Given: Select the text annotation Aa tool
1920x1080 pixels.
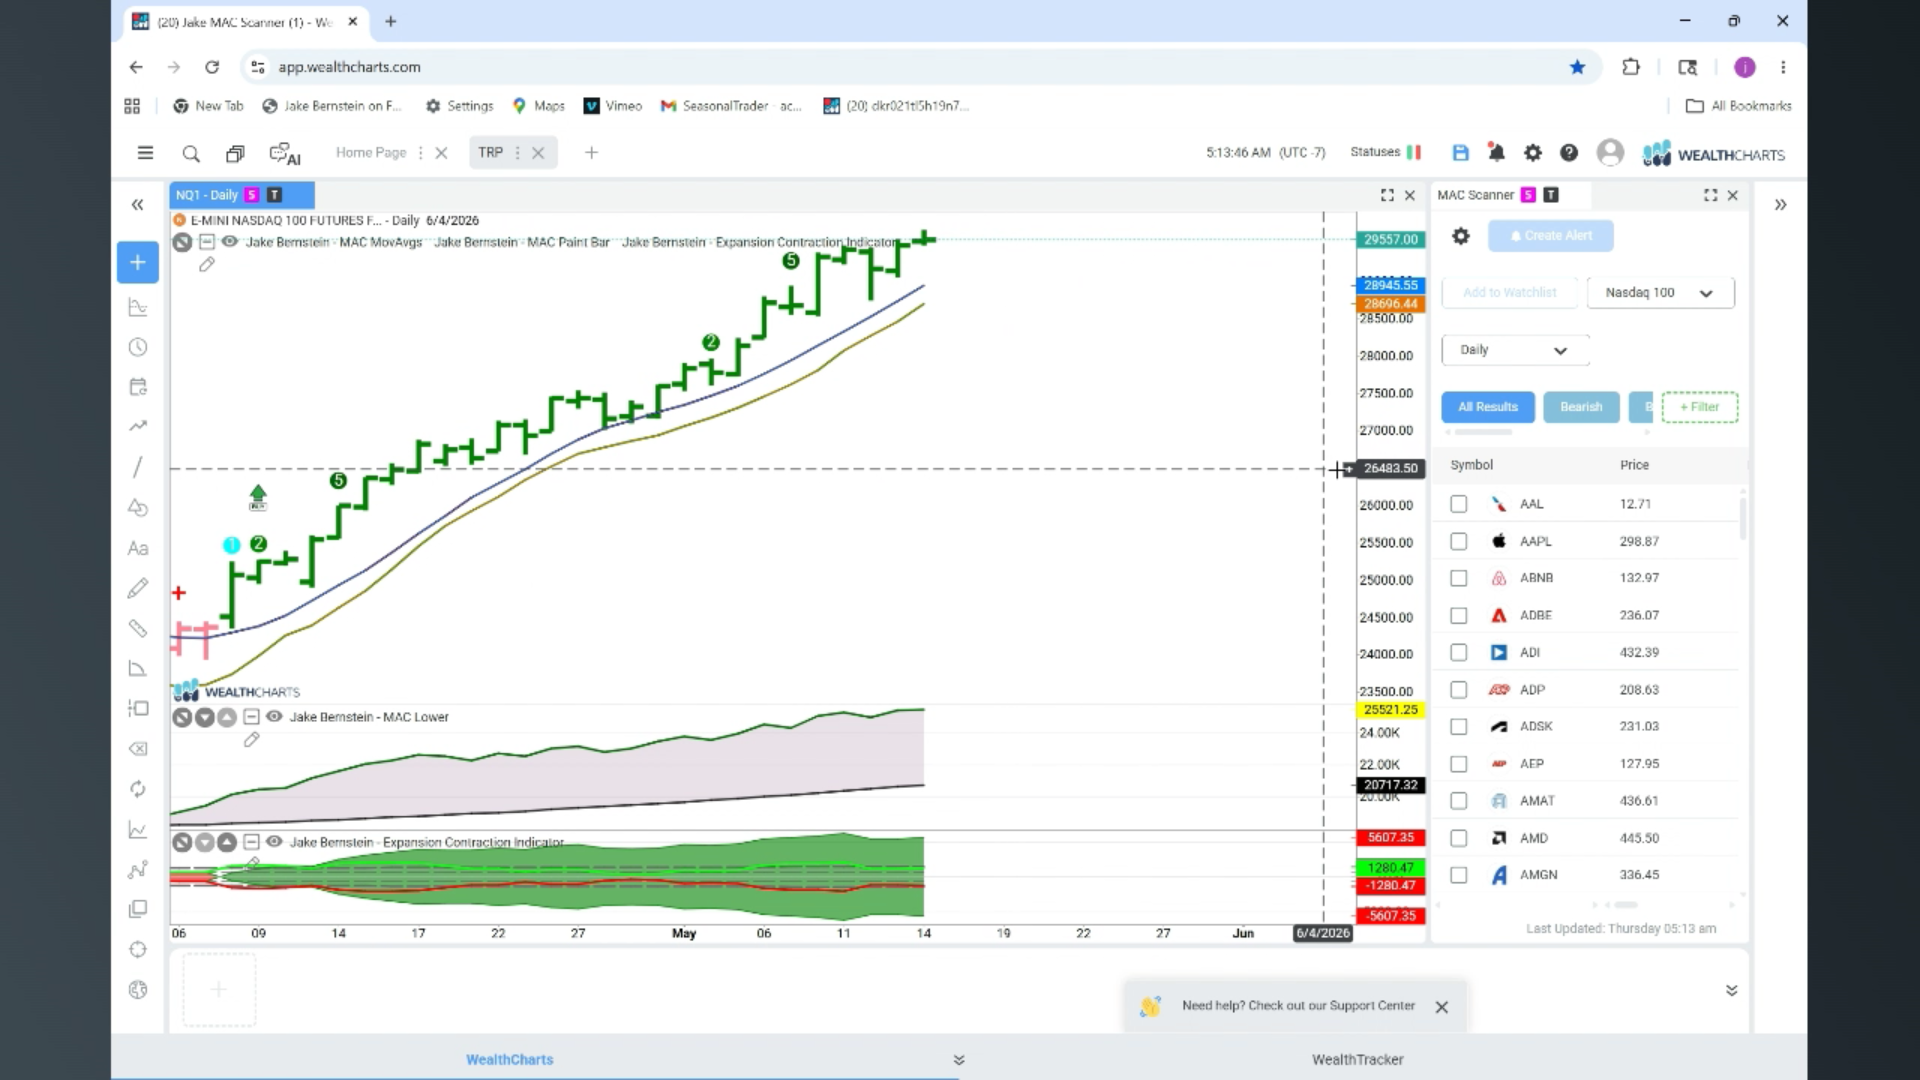Looking at the screenshot, I should (x=138, y=548).
